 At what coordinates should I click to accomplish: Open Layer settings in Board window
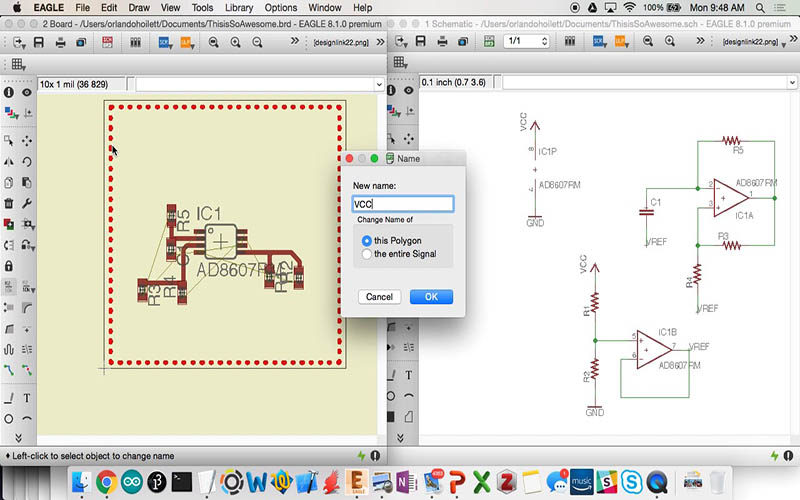tap(10, 112)
